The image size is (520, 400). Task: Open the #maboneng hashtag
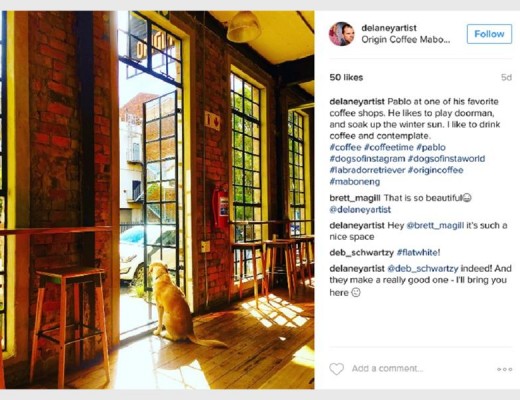(x=355, y=182)
